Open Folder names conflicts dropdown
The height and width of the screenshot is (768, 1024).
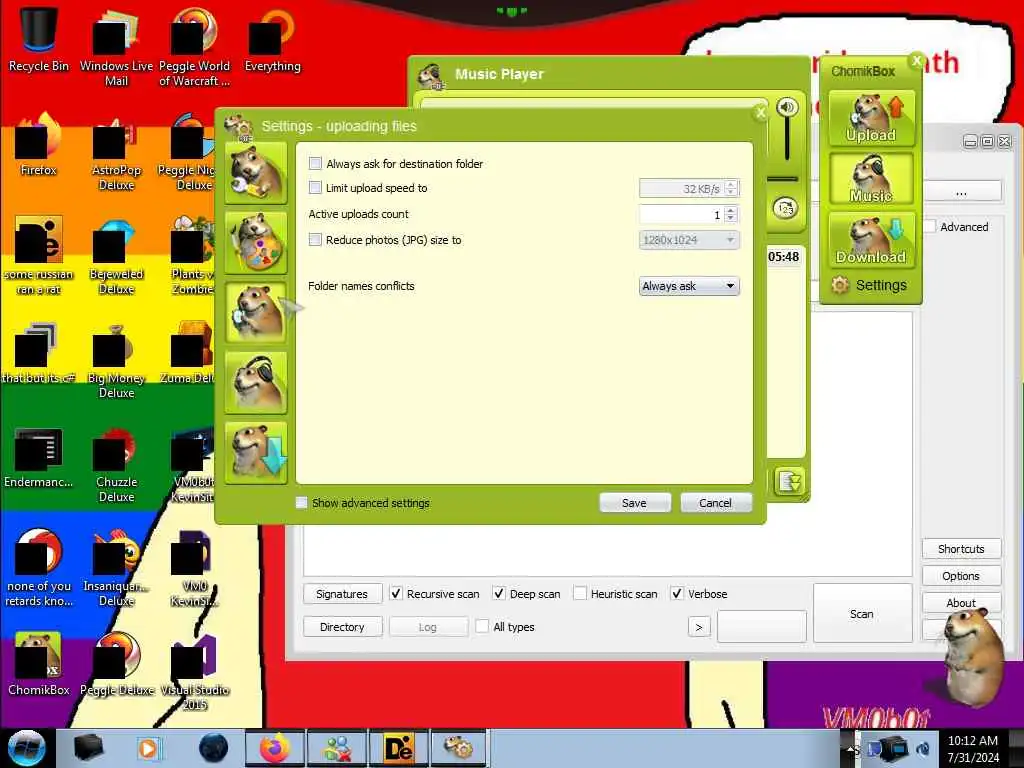[x=689, y=286]
